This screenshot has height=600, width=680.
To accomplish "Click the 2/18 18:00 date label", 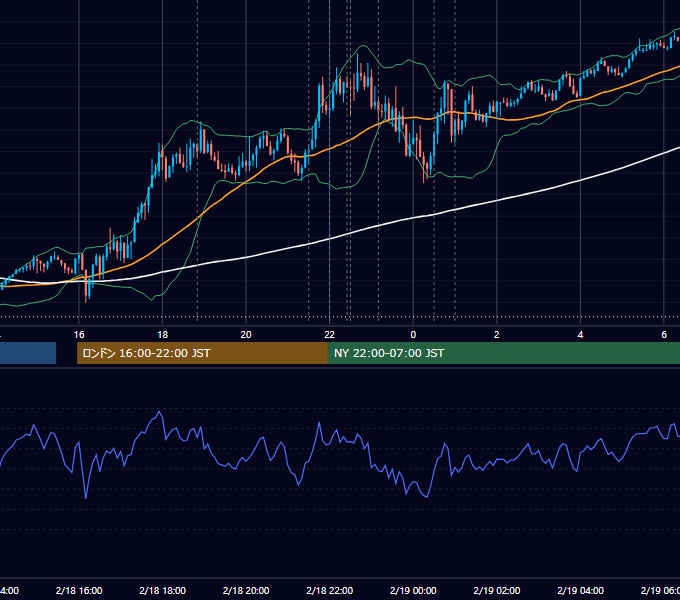I will [x=163, y=590].
